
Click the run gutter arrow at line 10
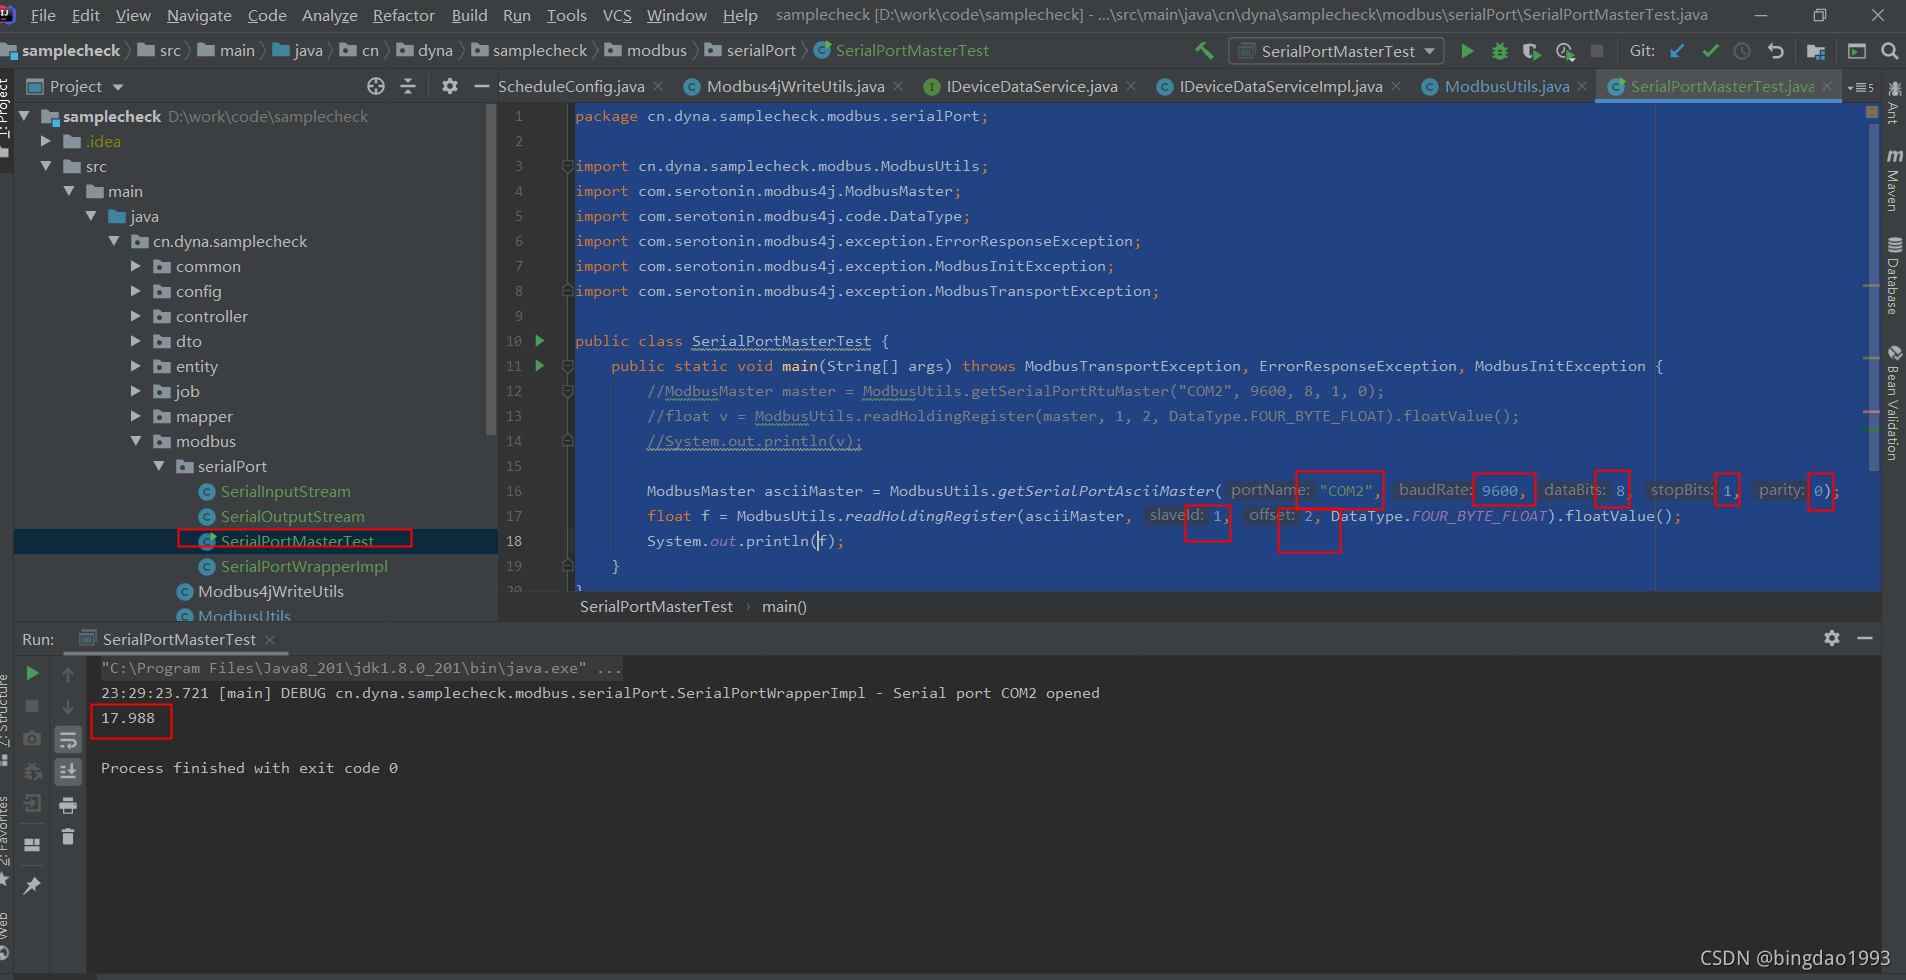coord(539,341)
